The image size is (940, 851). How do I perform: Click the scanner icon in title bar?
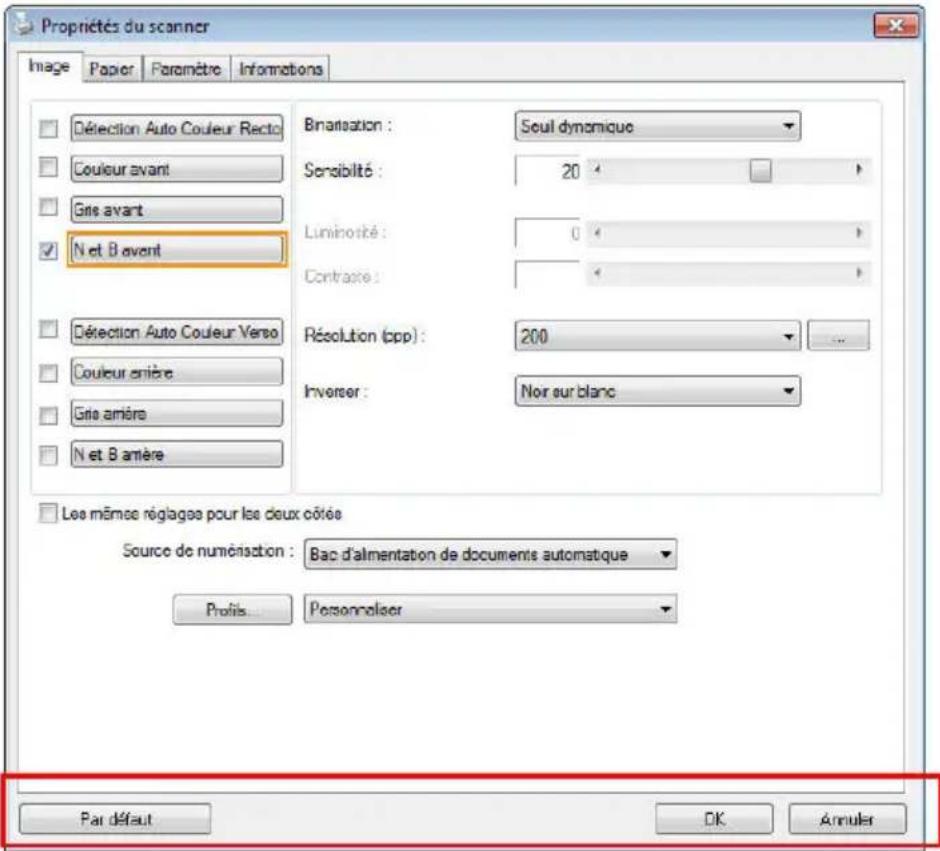24,24
